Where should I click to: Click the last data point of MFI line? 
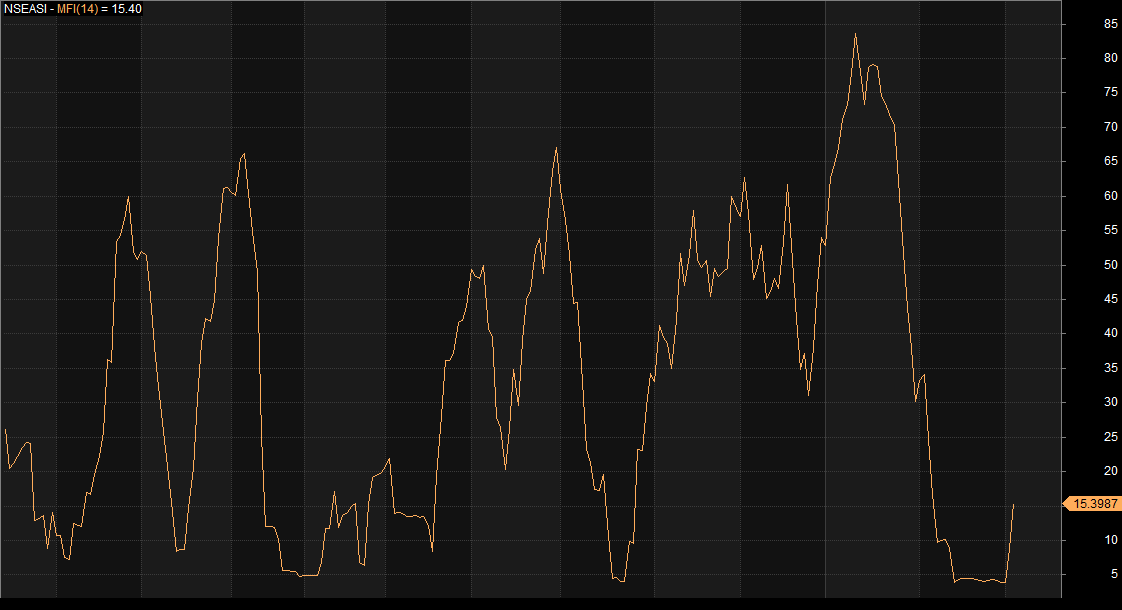[1013, 504]
